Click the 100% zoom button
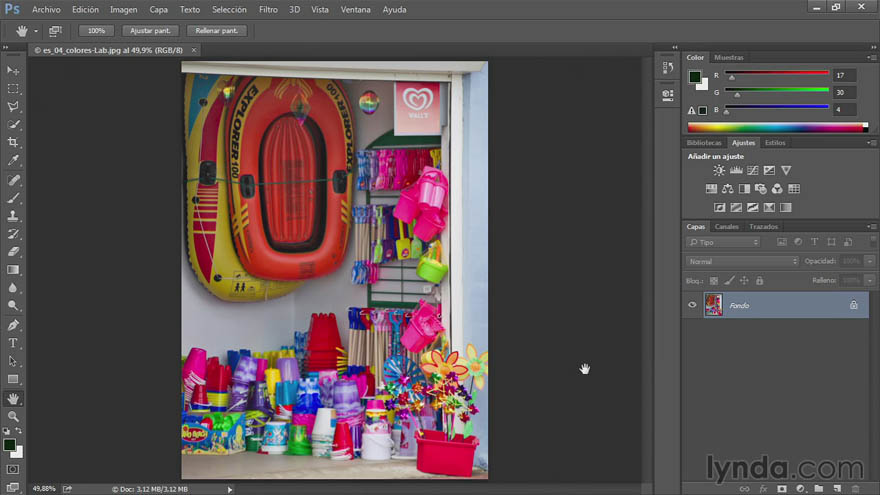Image resolution: width=880 pixels, height=495 pixels. point(96,31)
